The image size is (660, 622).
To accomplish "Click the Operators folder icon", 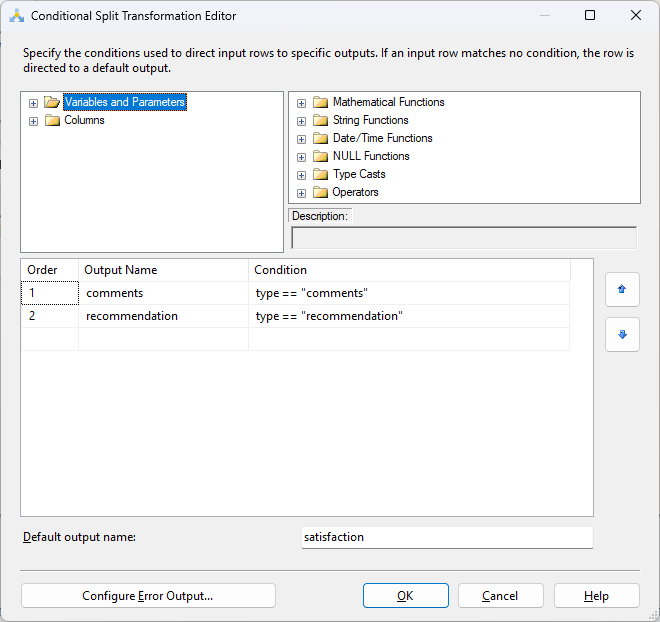I will [320, 192].
